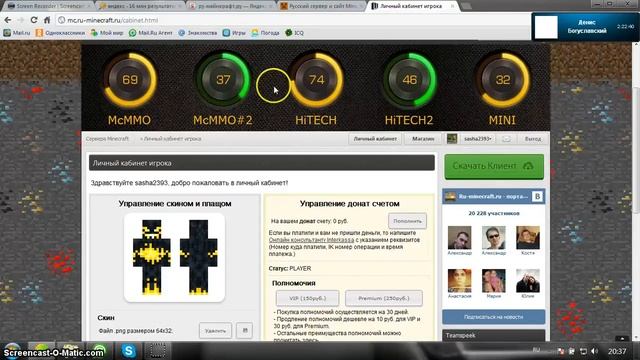Open the browser home page icon
Viewport: 640px width, 360px height.
(x=47, y=20)
